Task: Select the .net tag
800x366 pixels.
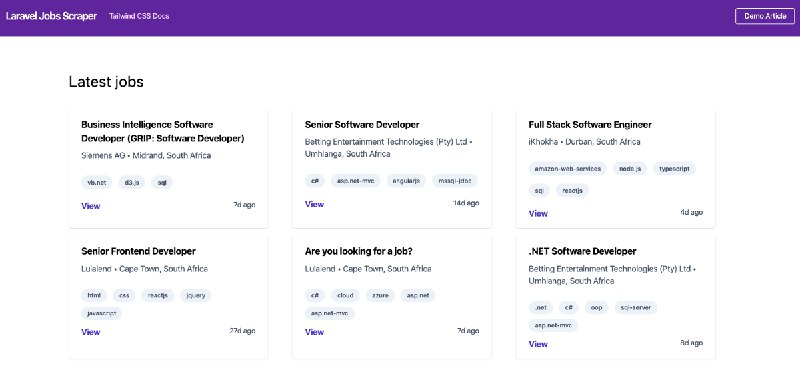Action: click(541, 308)
